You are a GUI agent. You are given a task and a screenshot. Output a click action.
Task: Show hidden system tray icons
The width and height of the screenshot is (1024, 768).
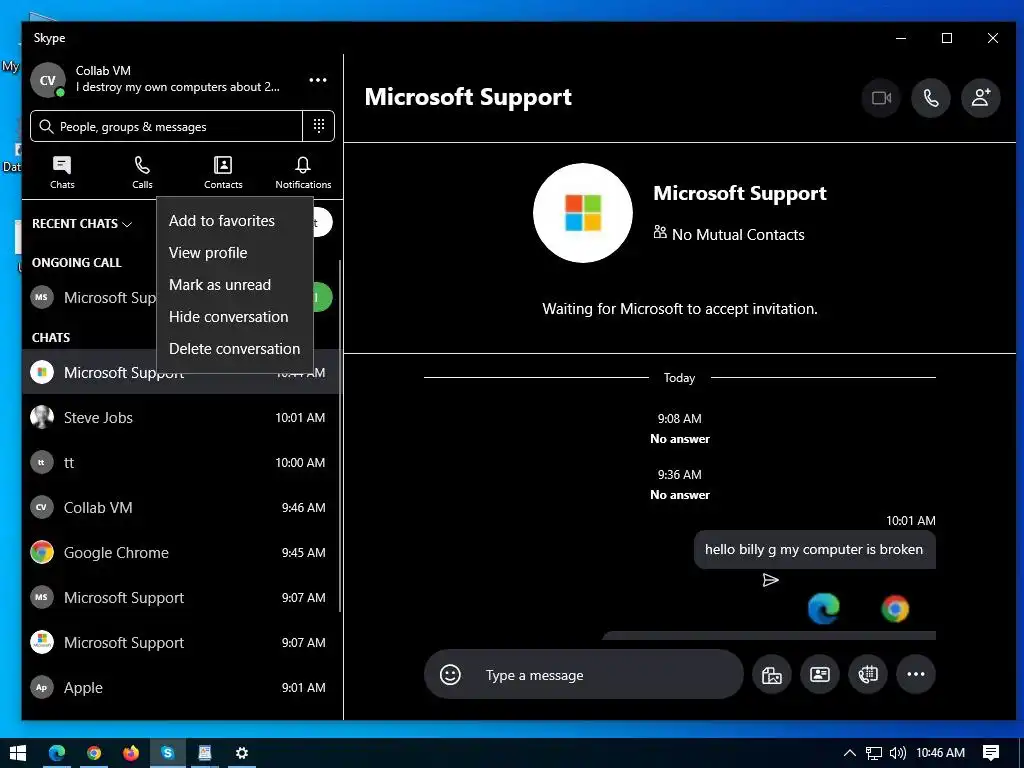coord(850,753)
